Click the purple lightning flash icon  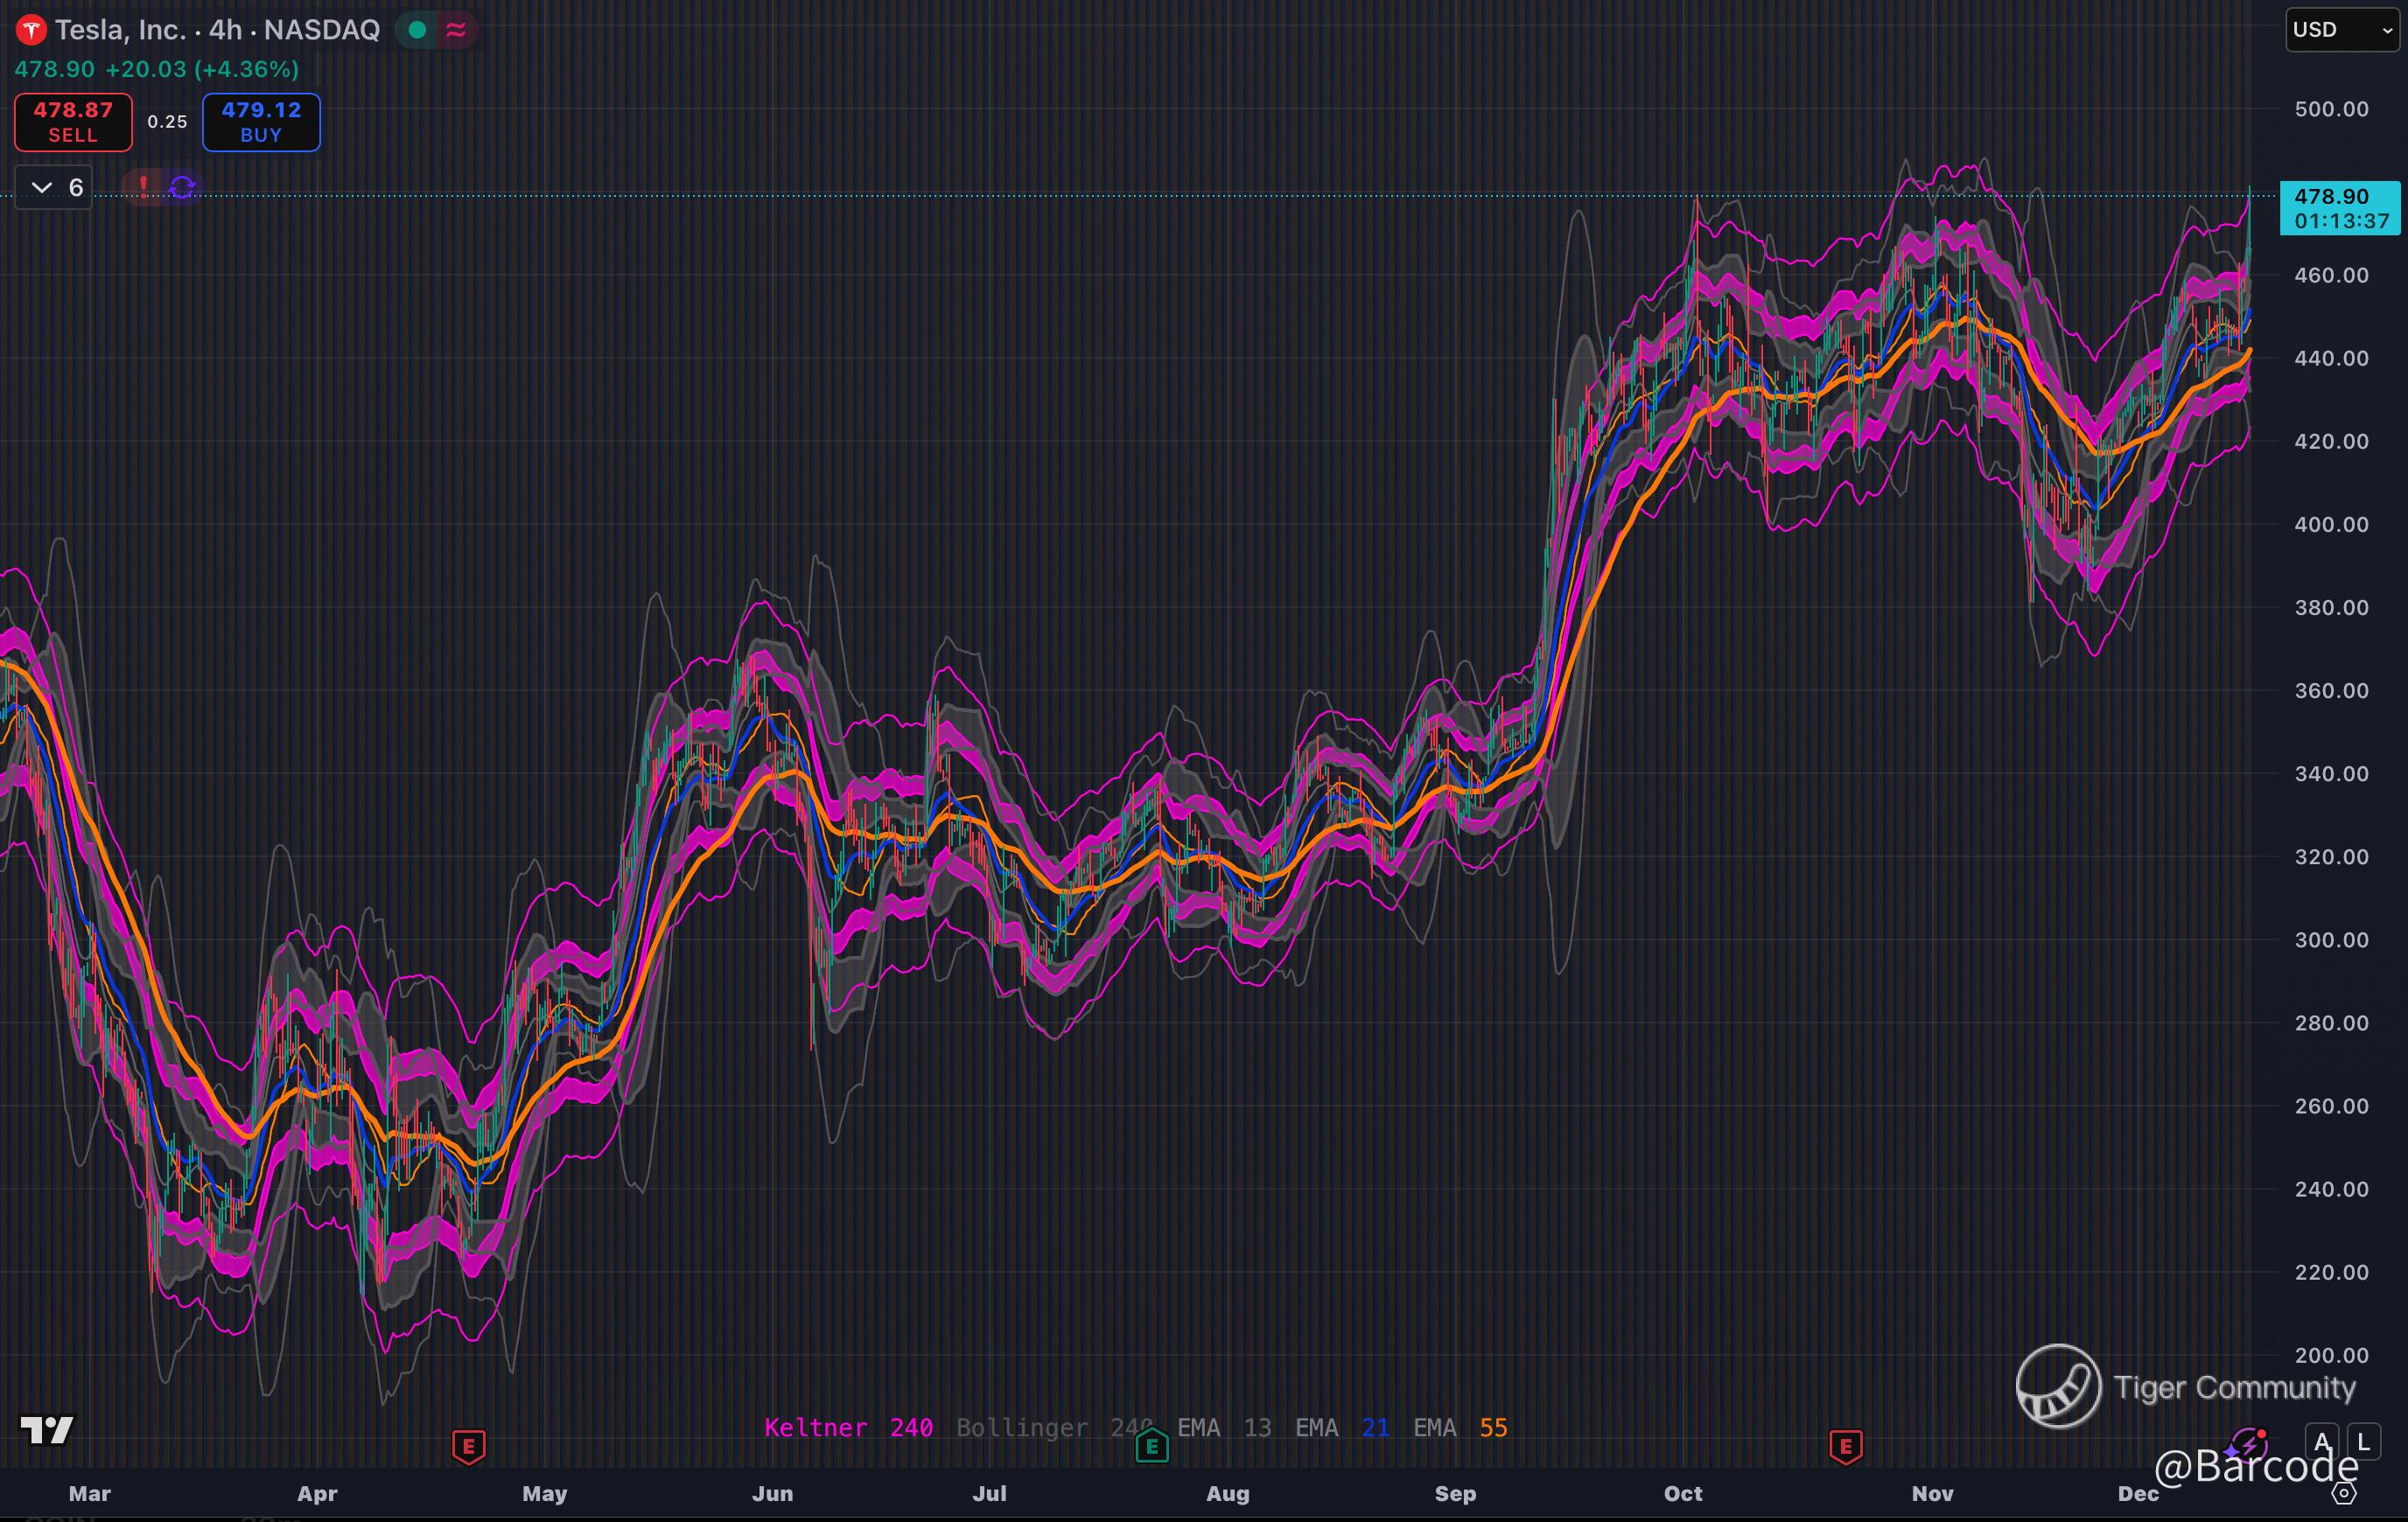(x=2248, y=1445)
